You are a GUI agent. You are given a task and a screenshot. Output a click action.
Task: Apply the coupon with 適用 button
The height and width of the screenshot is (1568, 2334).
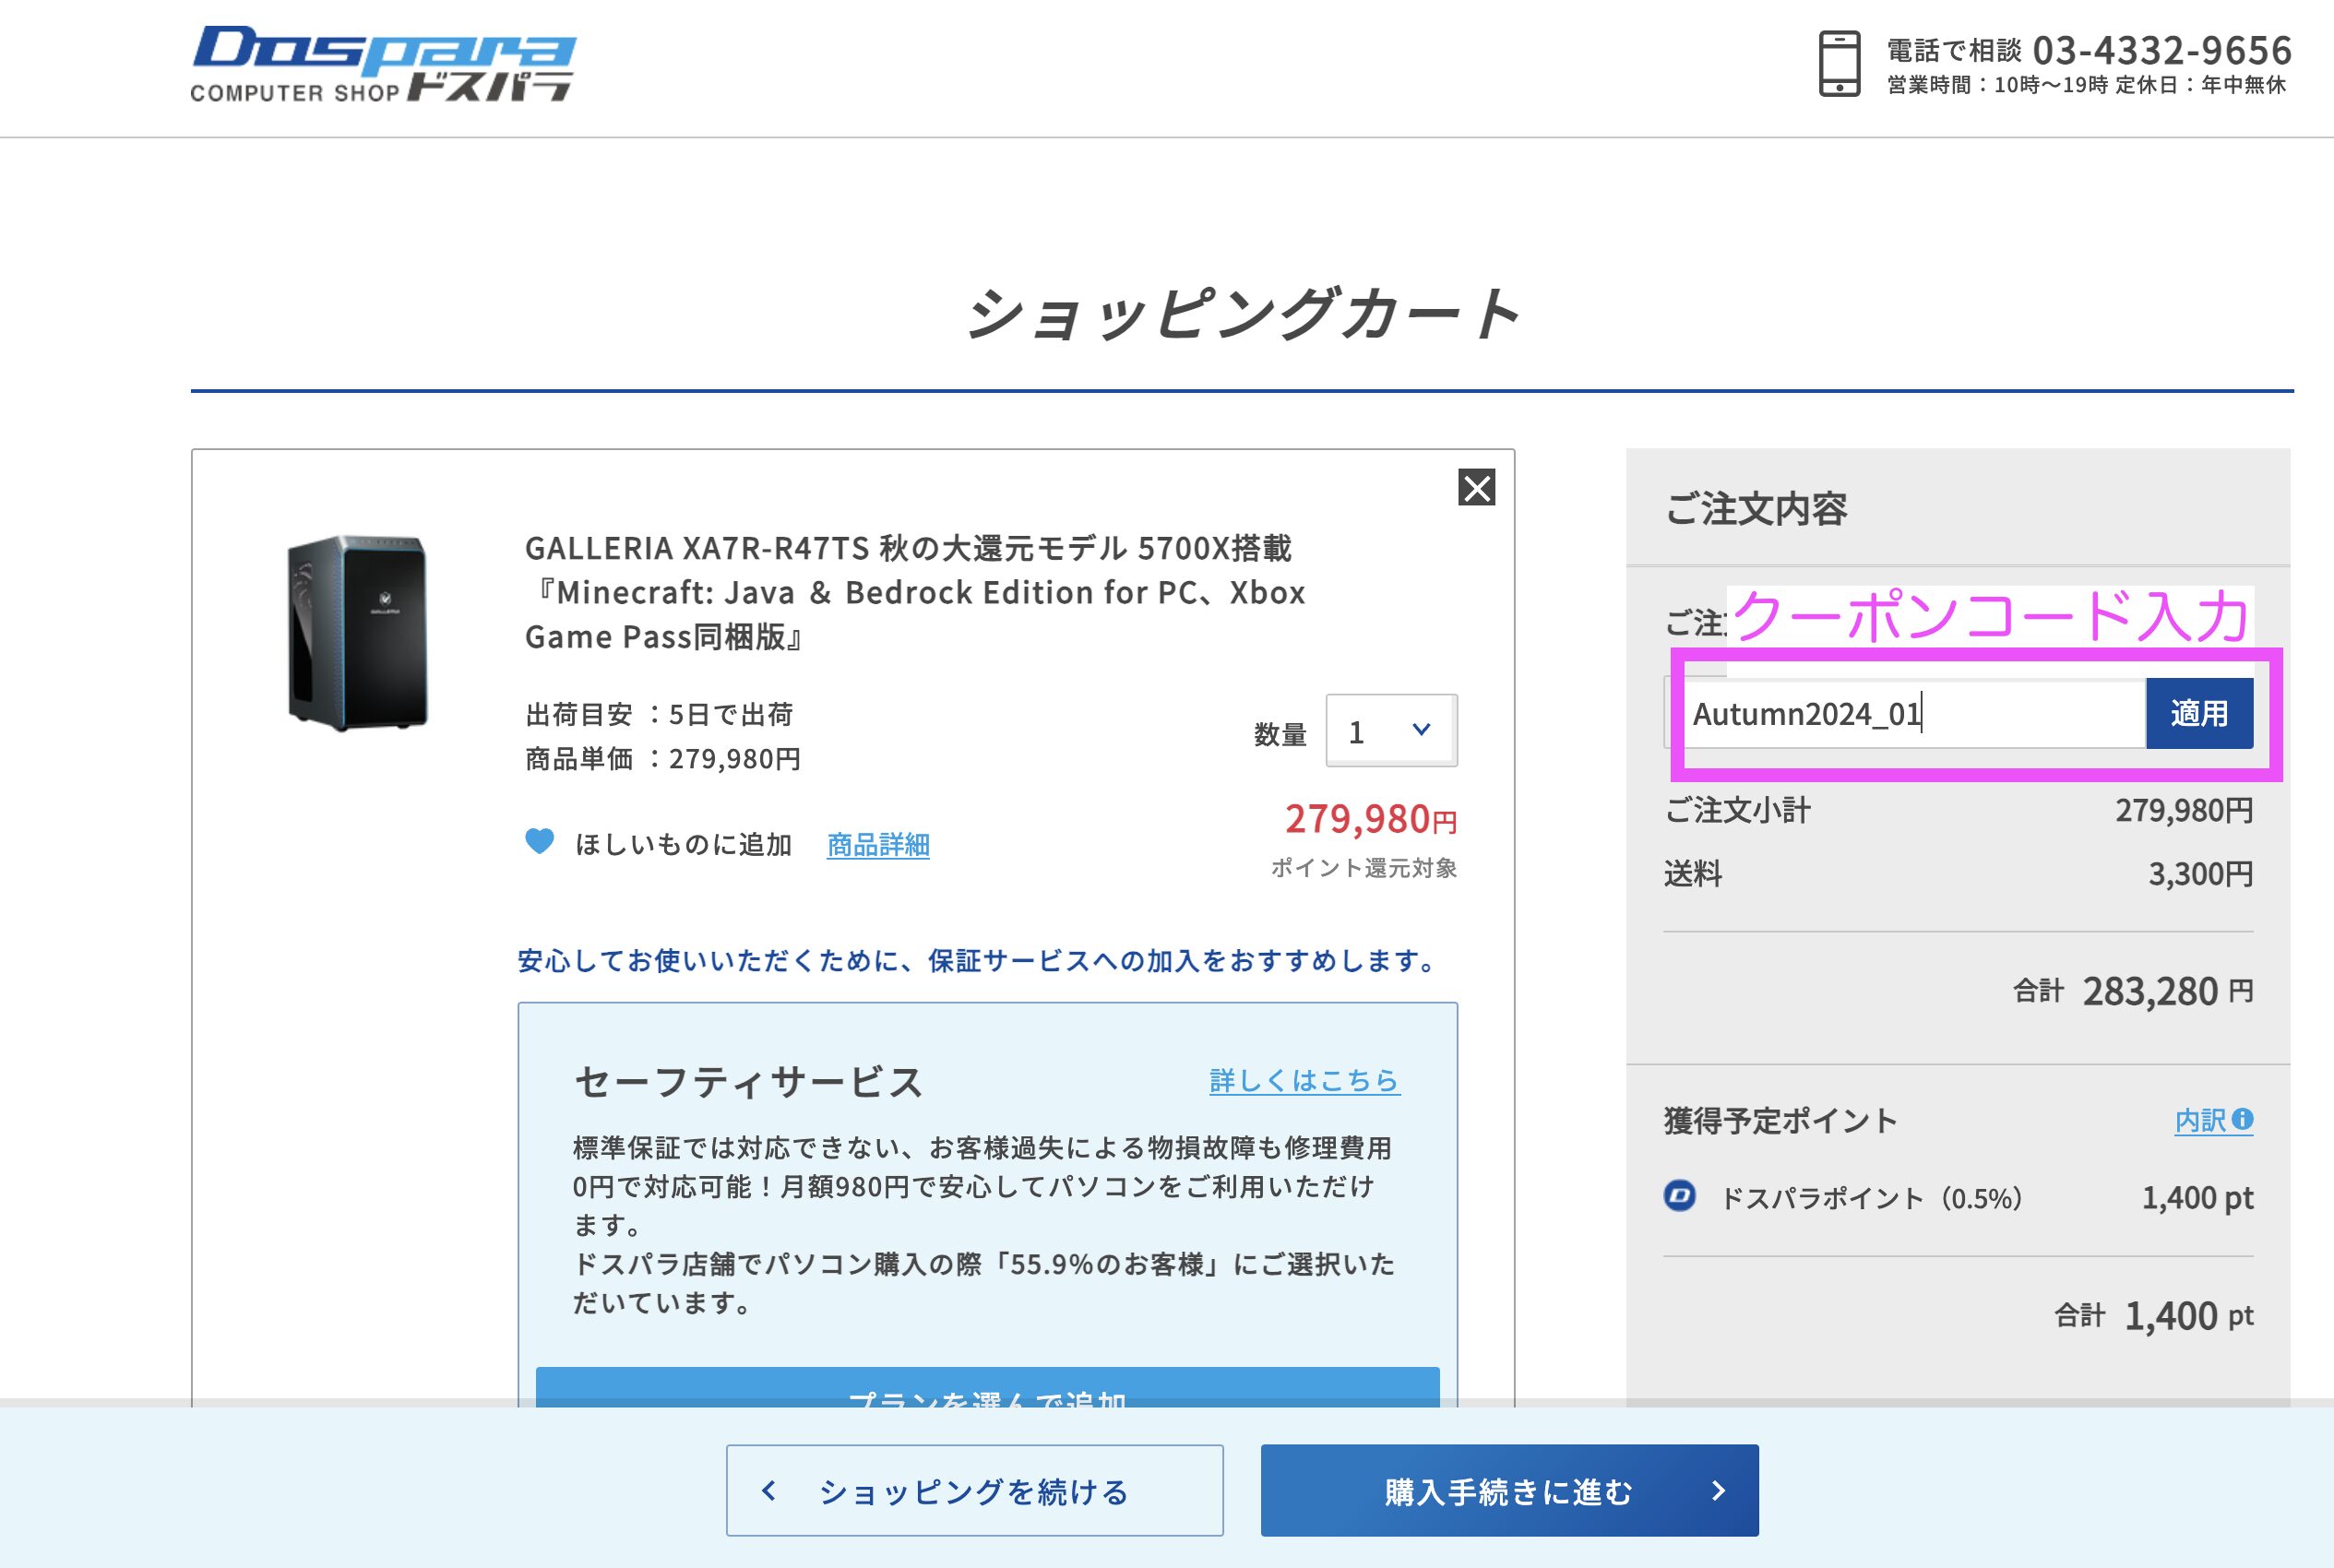pos(2199,714)
